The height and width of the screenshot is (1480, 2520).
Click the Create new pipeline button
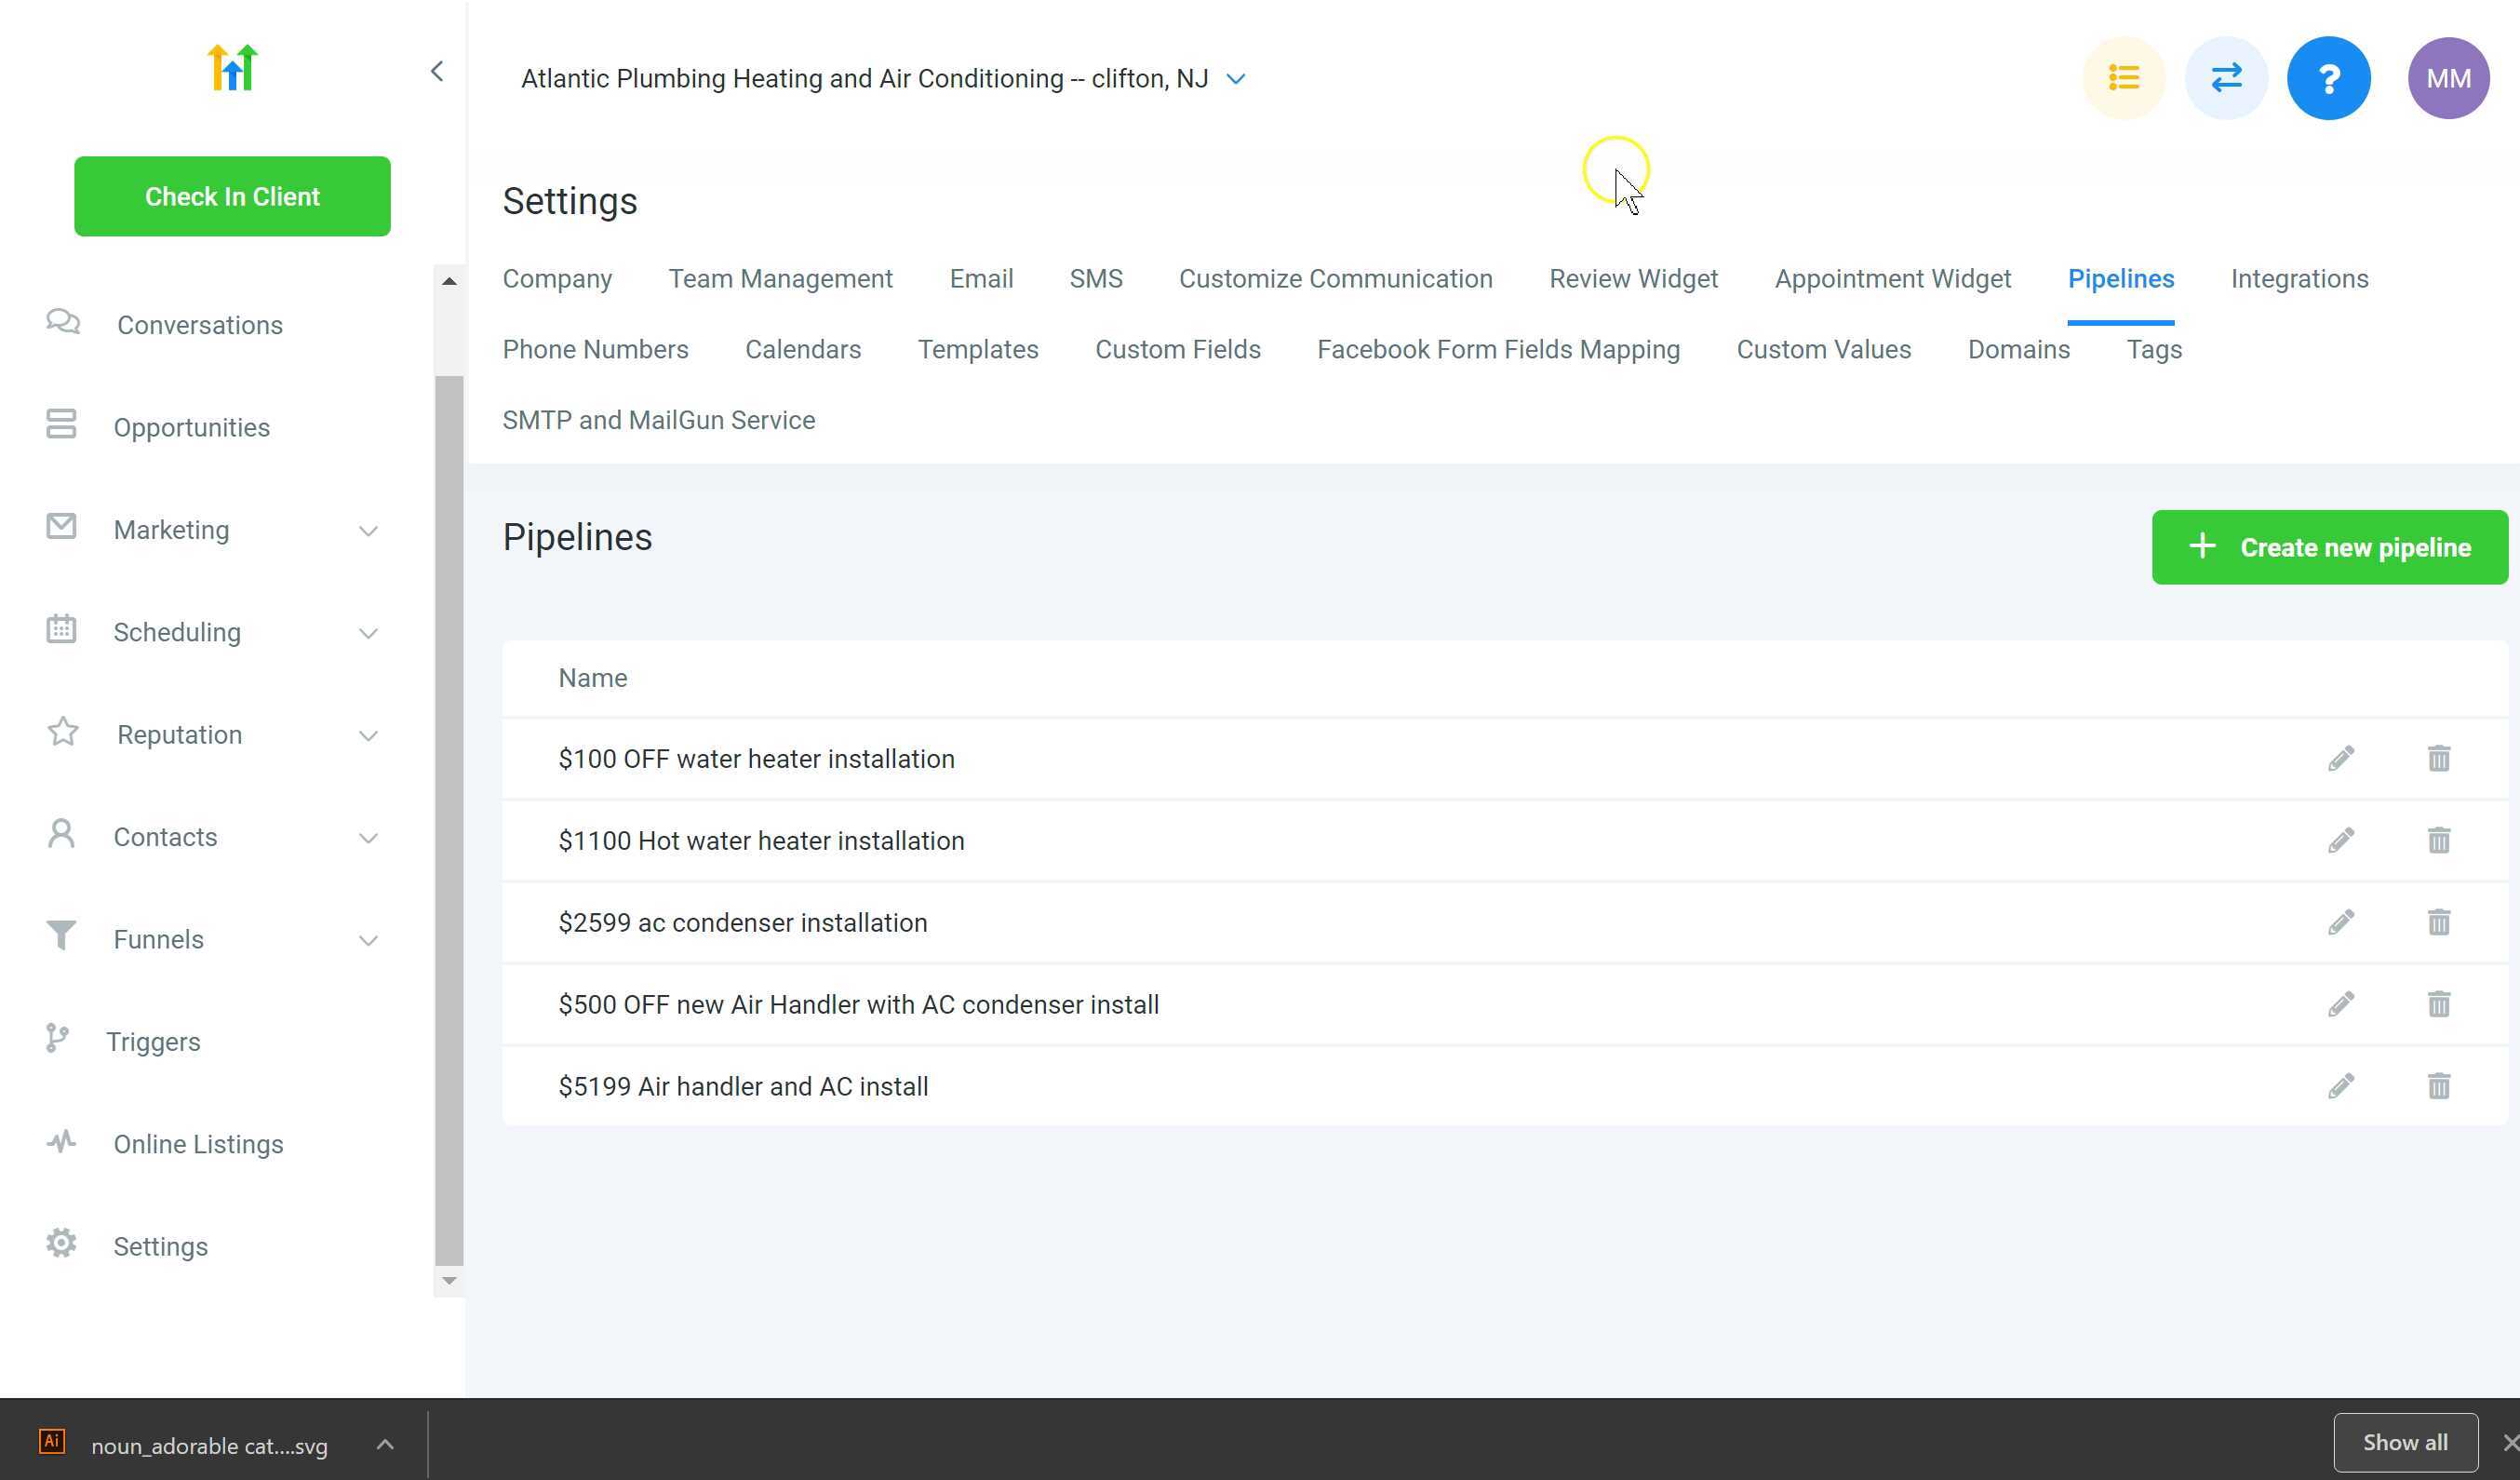(x=2329, y=547)
